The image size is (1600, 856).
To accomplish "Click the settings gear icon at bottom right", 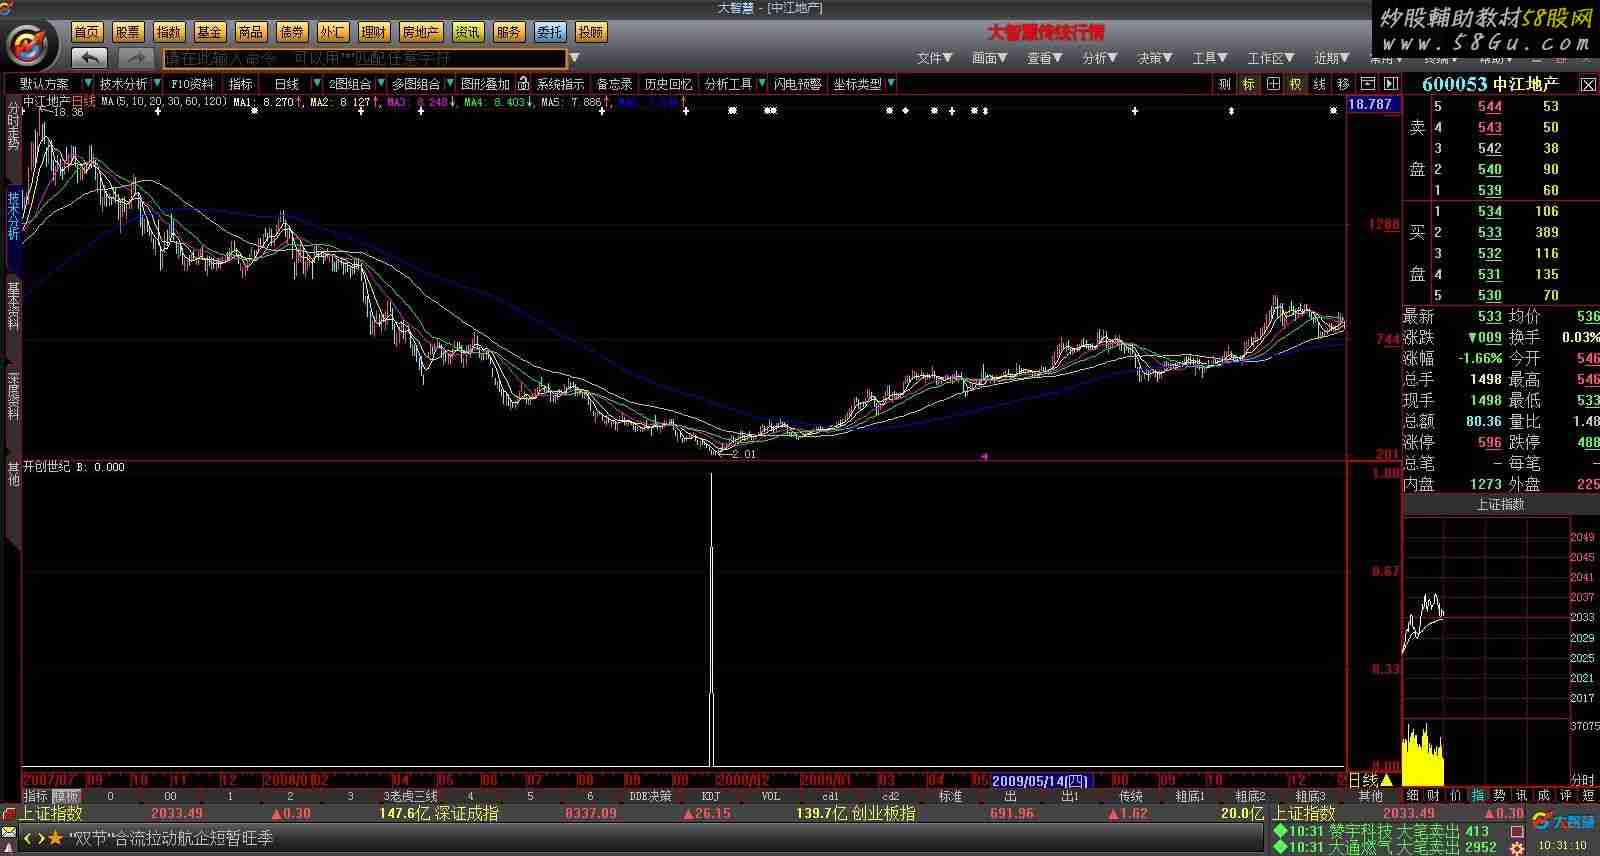I will 1517,847.
